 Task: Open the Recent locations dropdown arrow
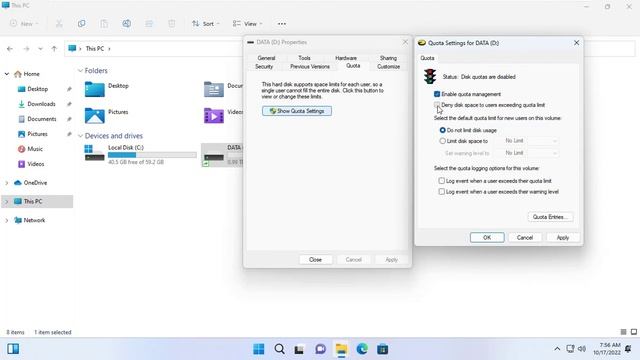coord(40,49)
